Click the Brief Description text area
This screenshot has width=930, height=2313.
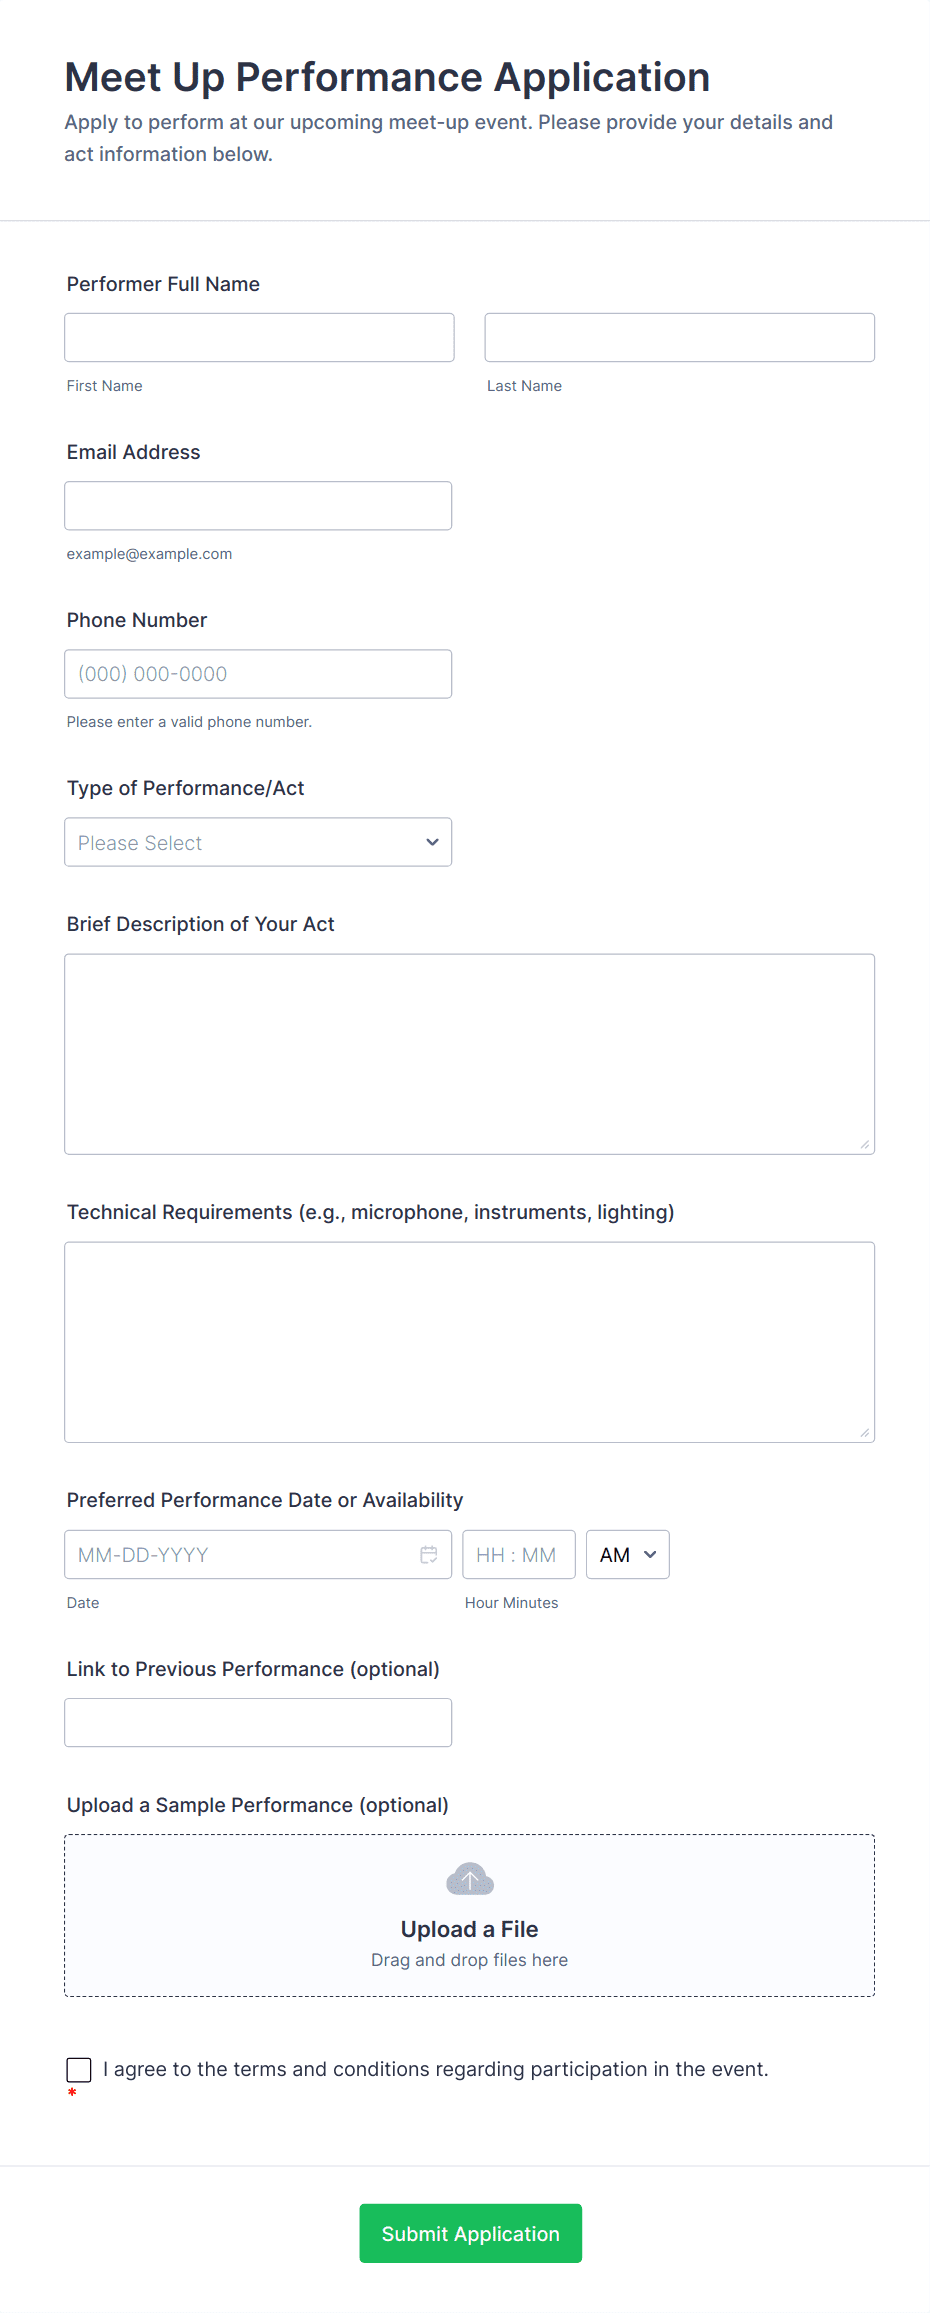tap(469, 1054)
